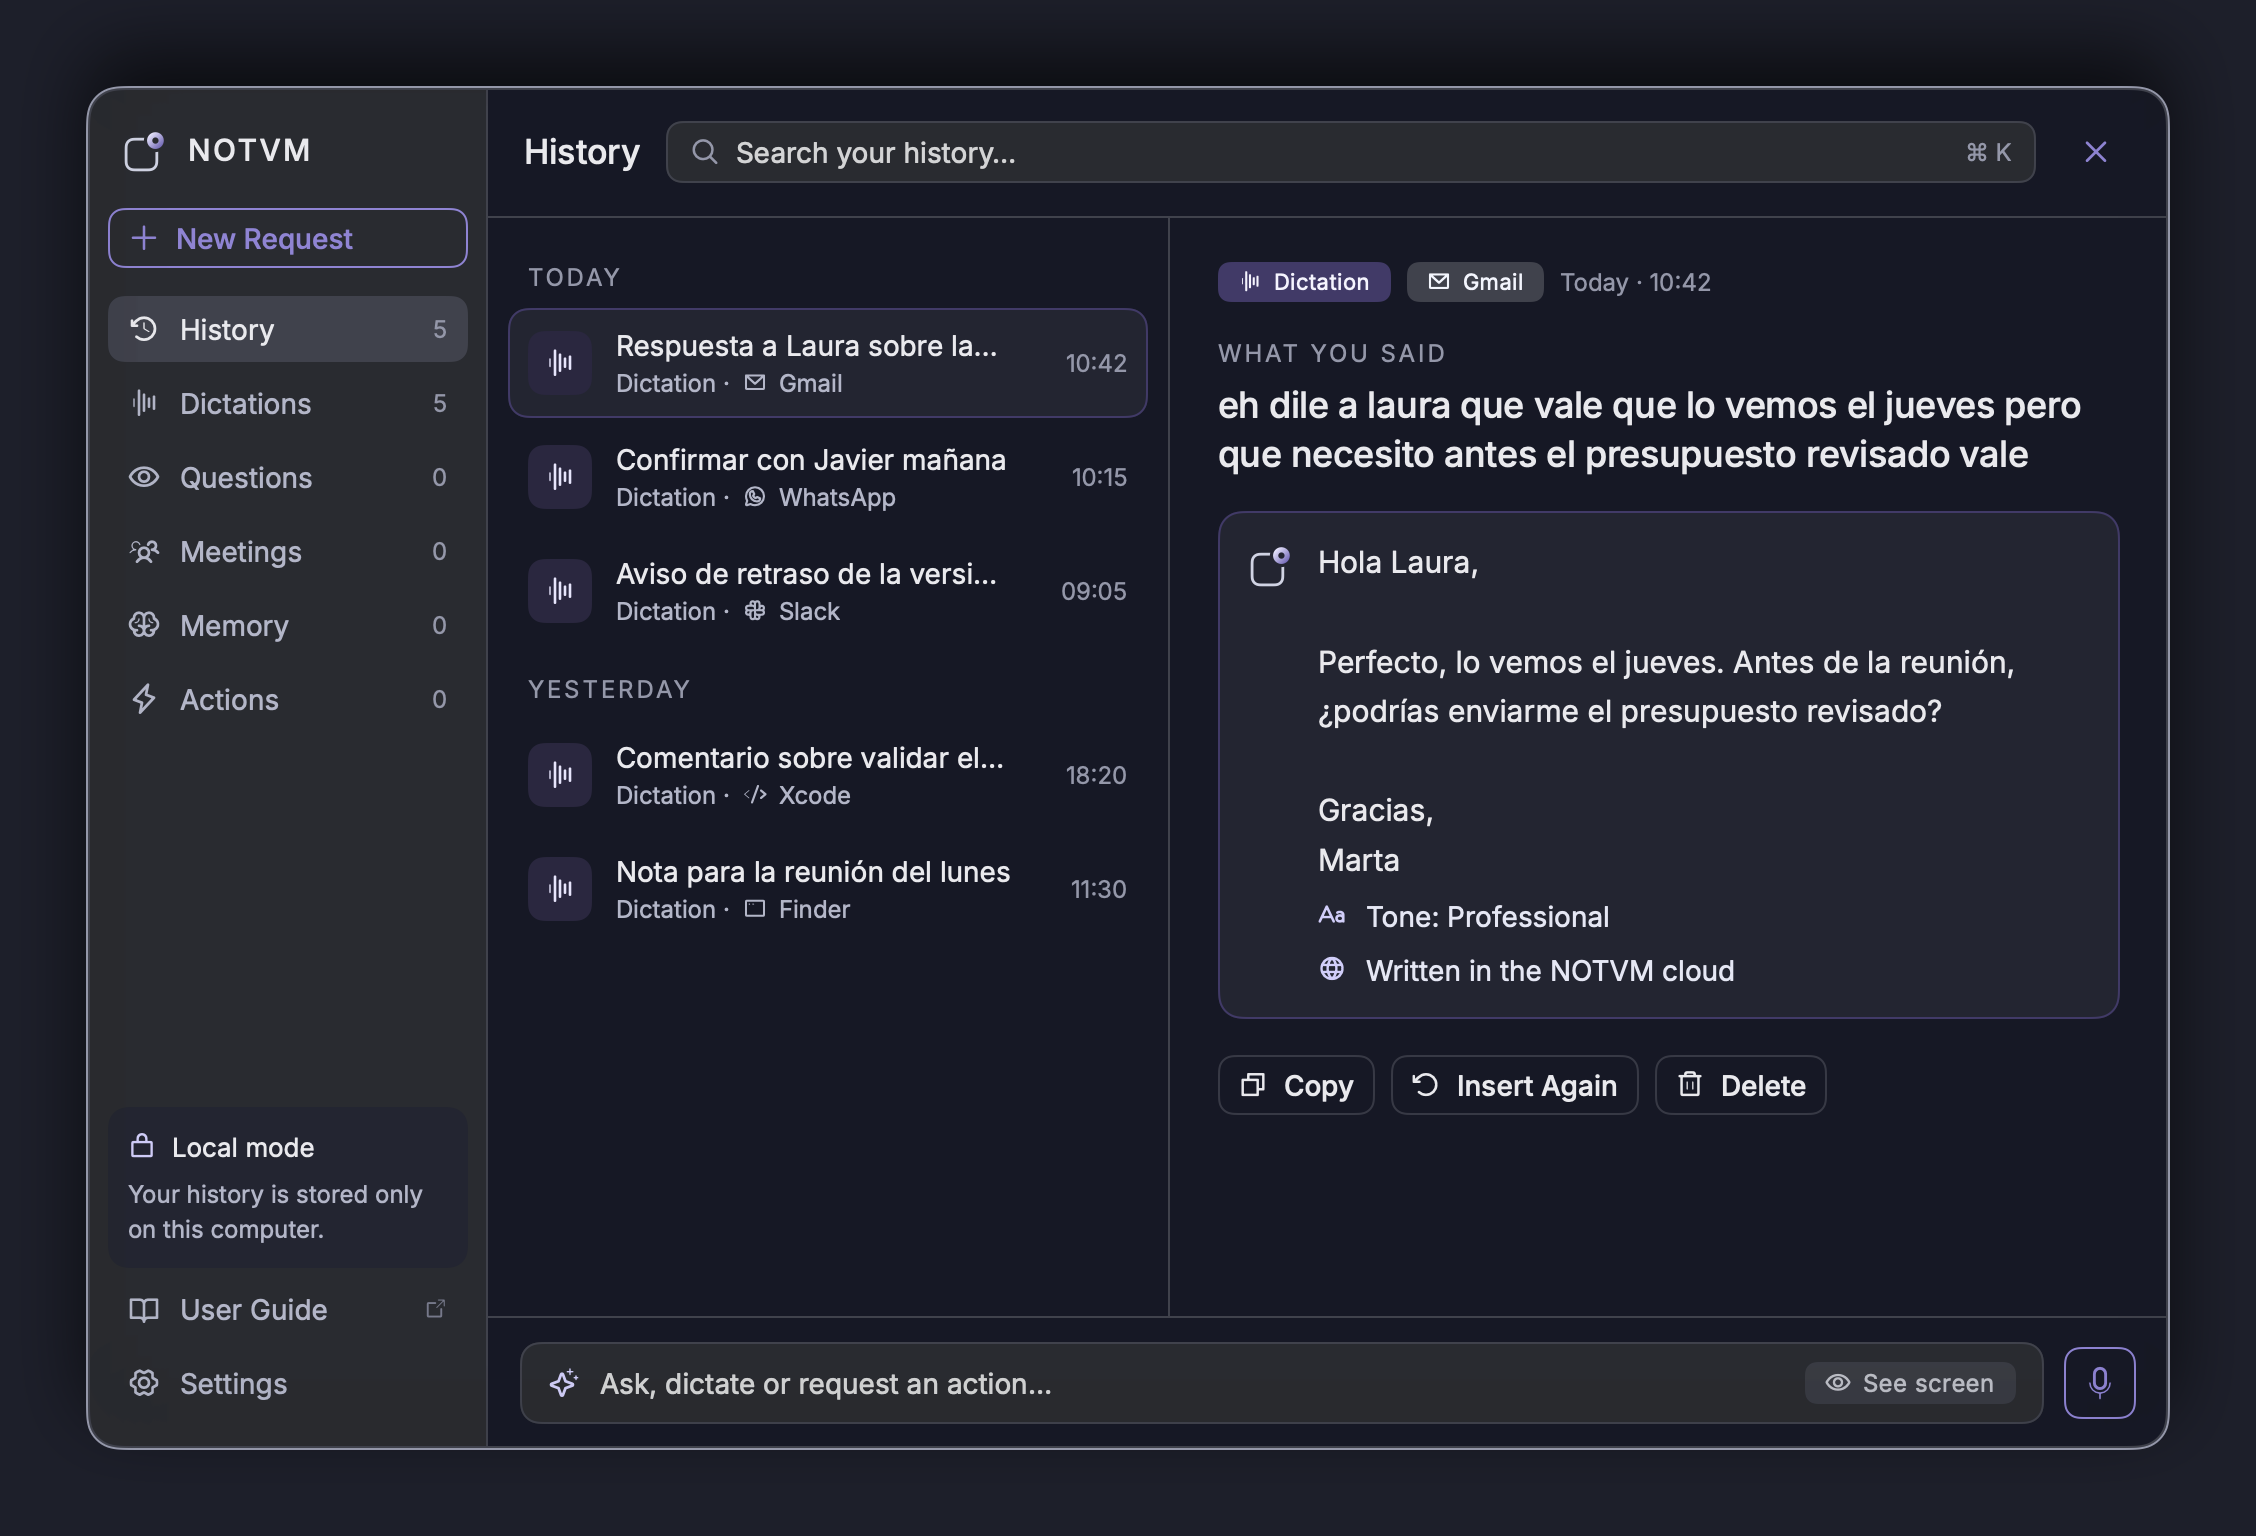Open the Dictations section
The height and width of the screenshot is (1536, 2256).
point(288,403)
